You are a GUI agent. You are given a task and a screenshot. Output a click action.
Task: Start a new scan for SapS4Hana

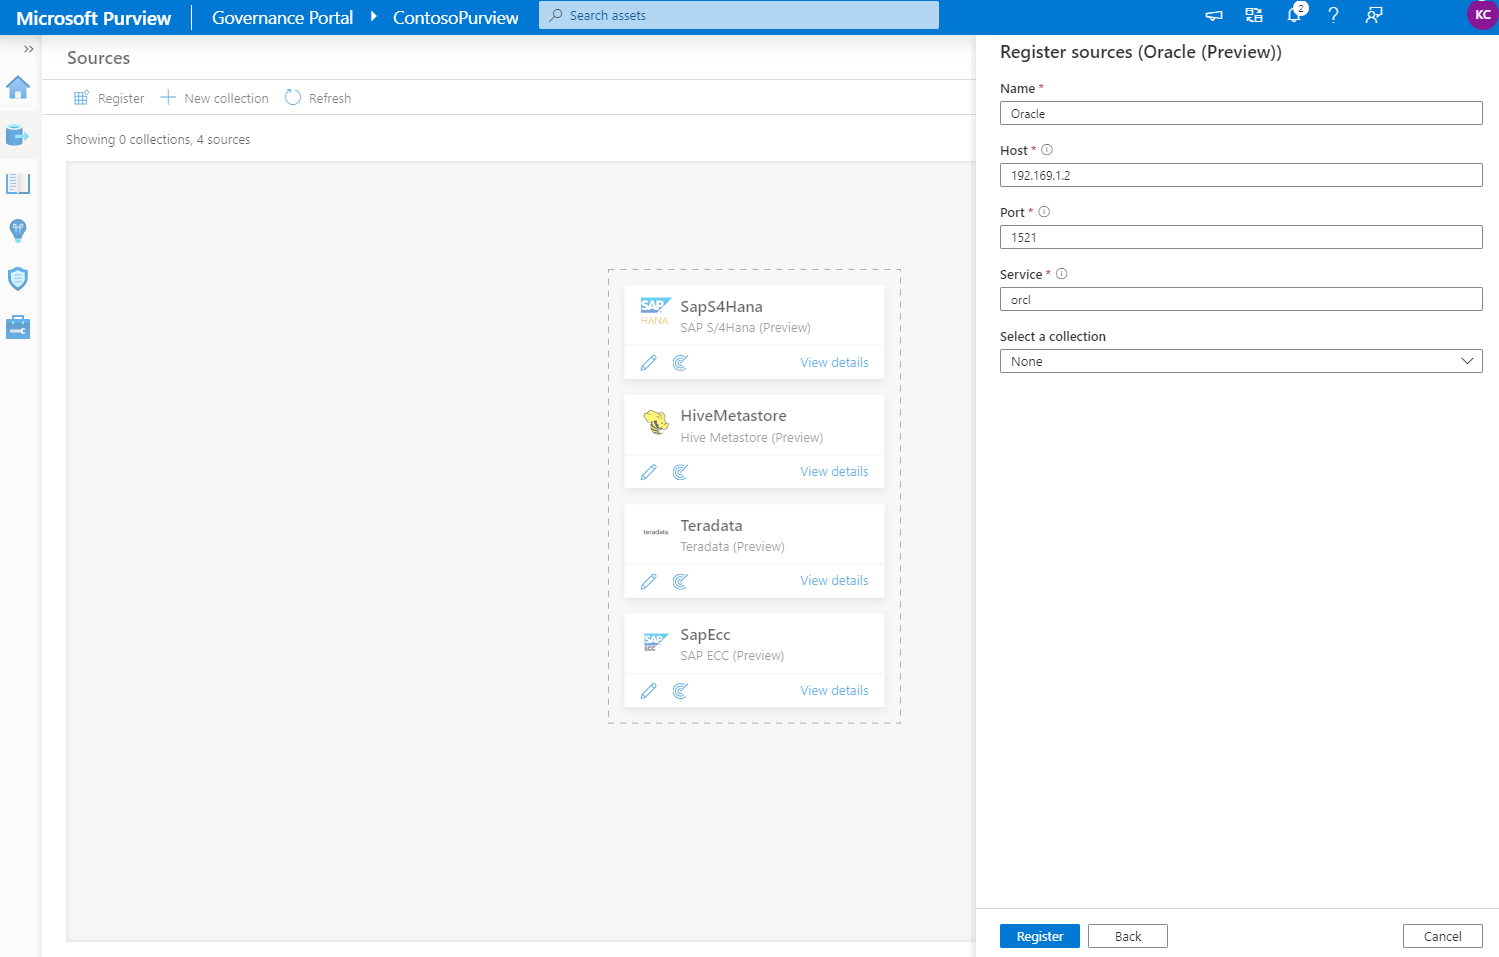pos(680,363)
